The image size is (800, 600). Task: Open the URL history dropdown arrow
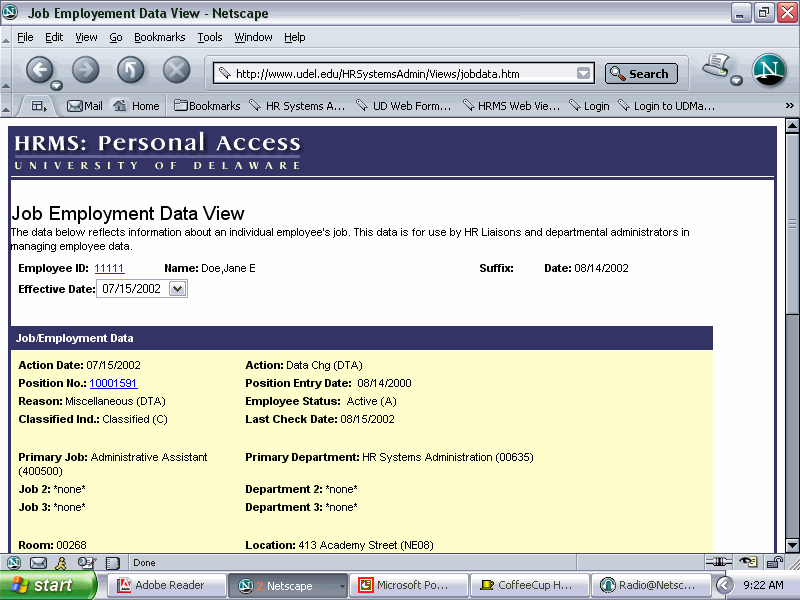(x=584, y=73)
